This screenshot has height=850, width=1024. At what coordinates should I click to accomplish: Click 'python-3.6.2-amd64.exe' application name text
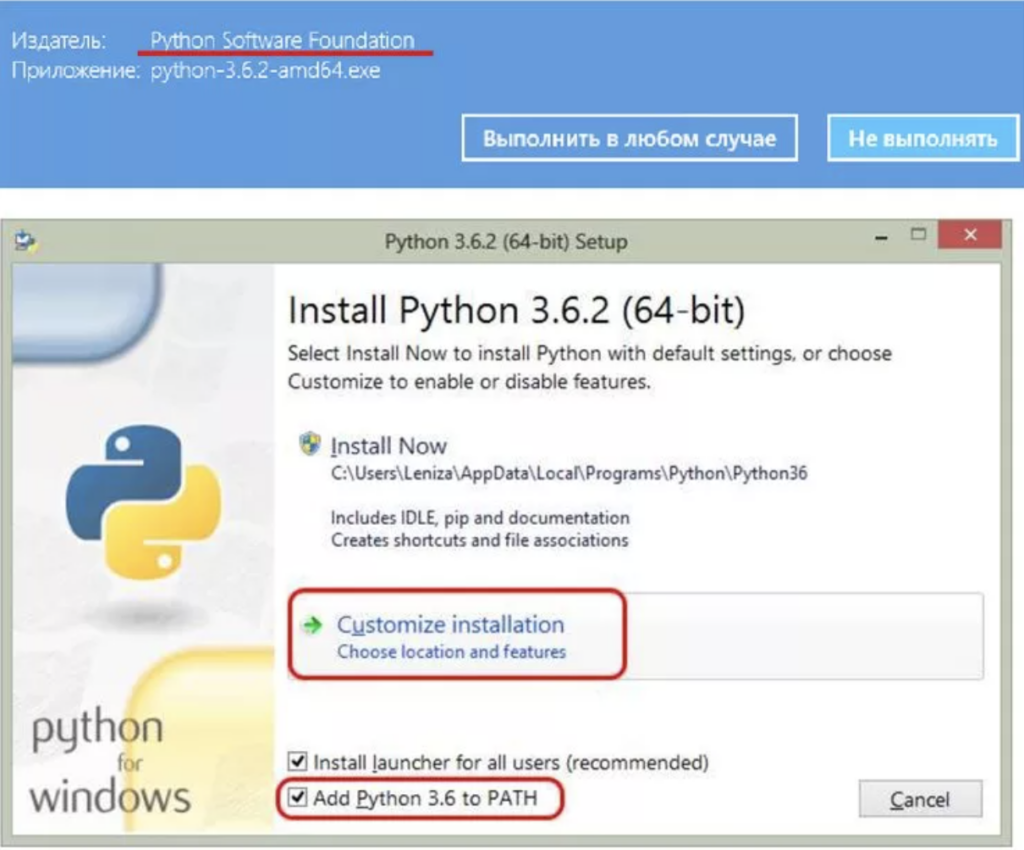coord(265,71)
